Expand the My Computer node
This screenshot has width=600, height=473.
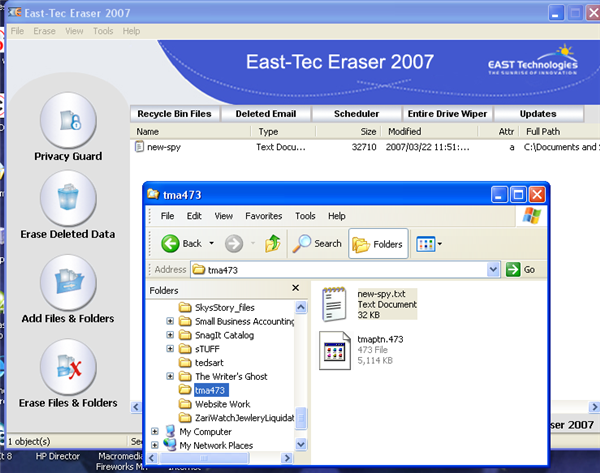(x=155, y=431)
